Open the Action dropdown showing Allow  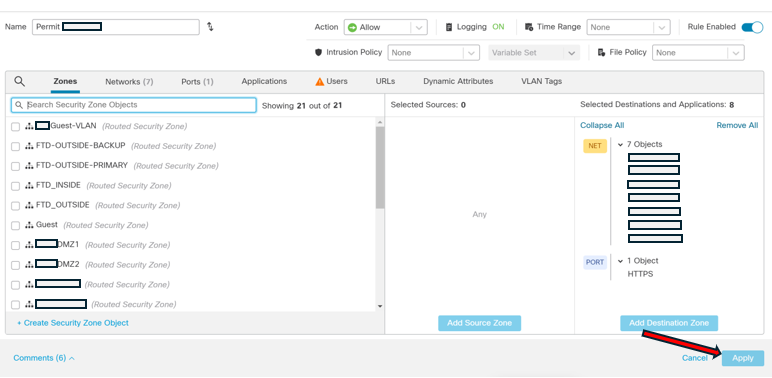[x=386, y=28]
